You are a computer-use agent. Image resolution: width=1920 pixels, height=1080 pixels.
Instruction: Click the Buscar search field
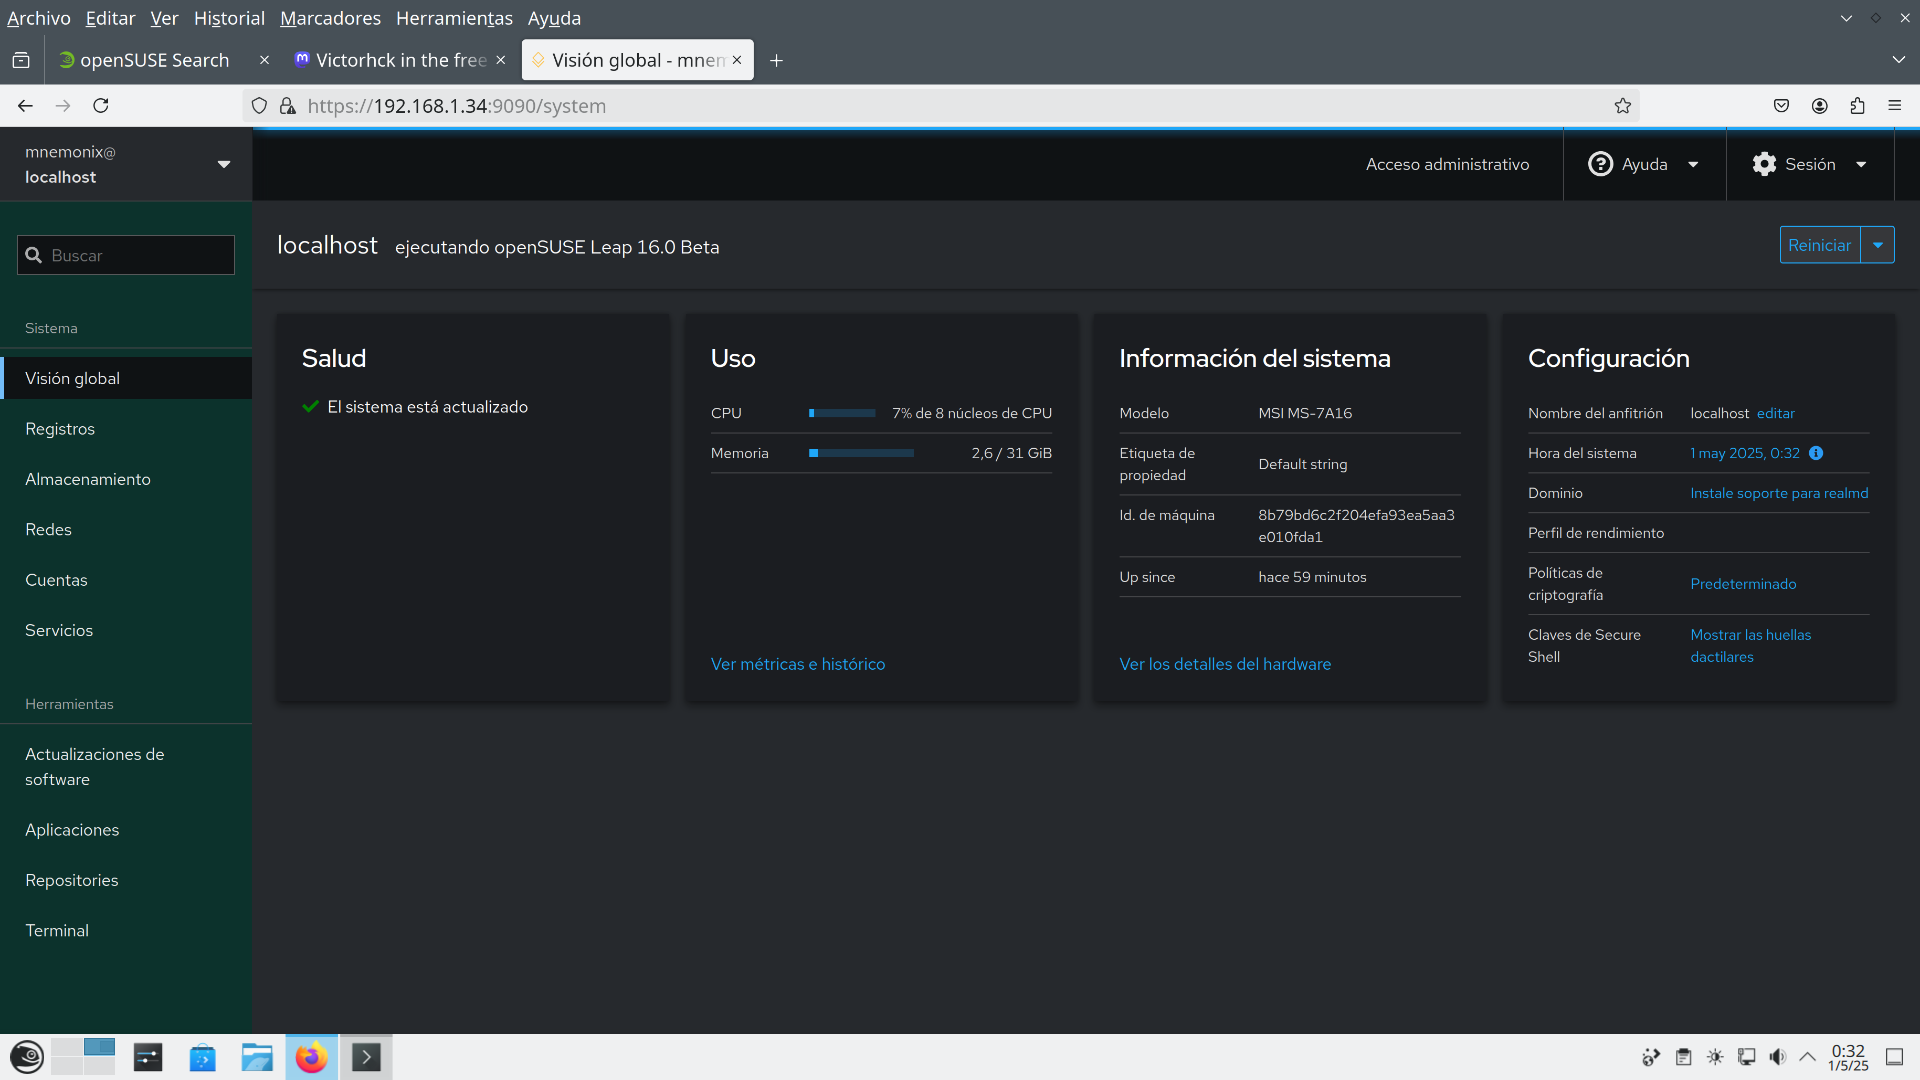(x=126, y=255)
